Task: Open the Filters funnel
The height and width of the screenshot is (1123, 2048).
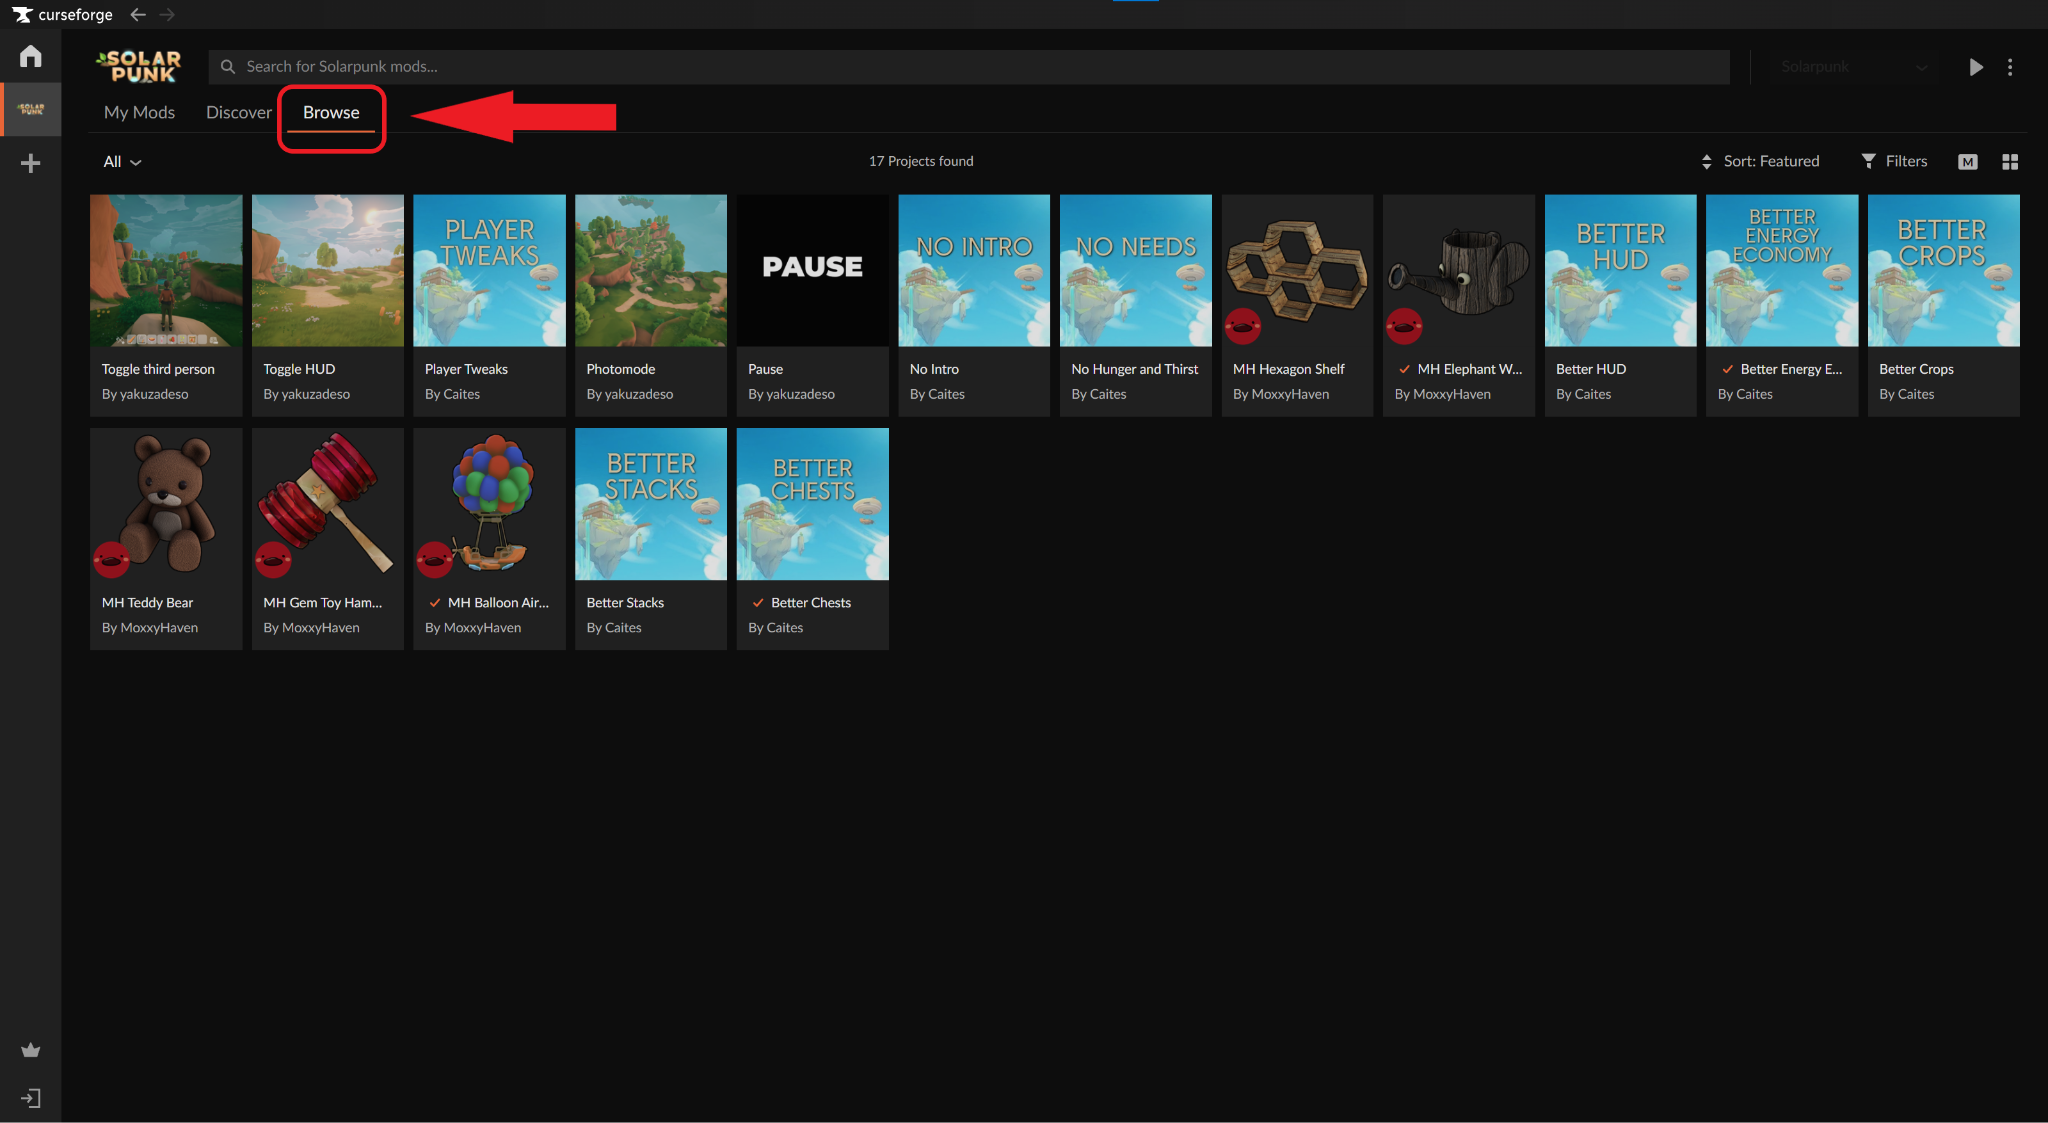Action: coord(1894,161)
